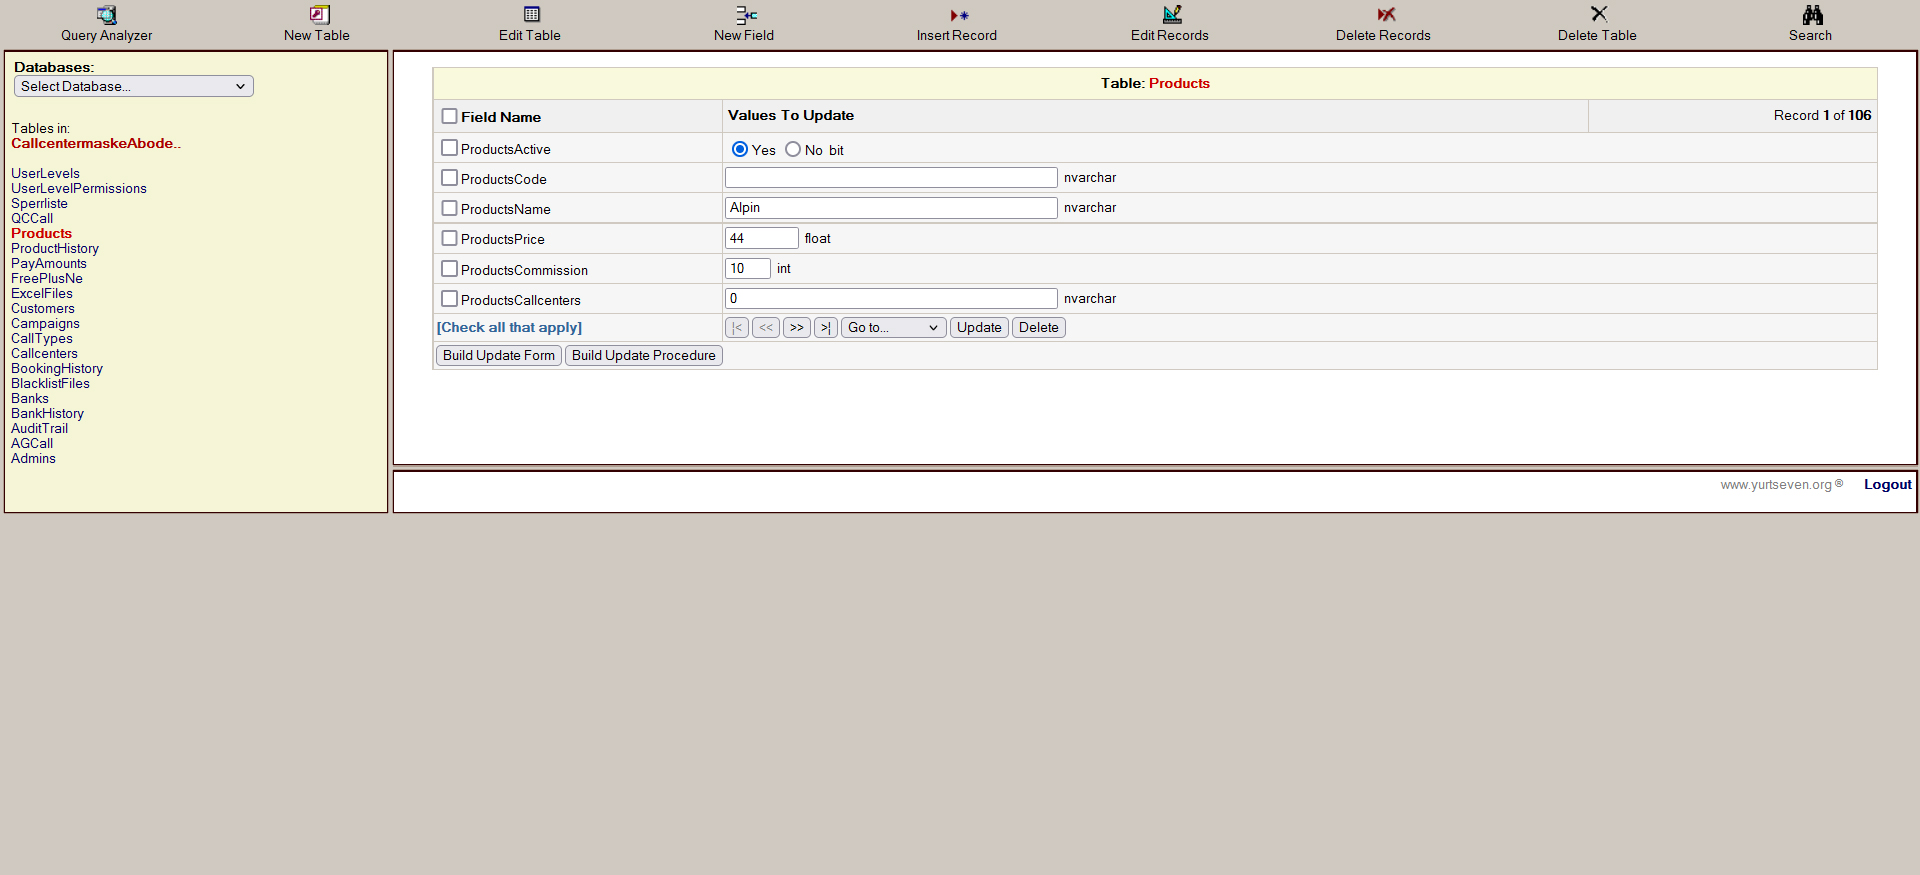
Task: Click Build Update Procedure button
Action: click(x=644, y=355)
